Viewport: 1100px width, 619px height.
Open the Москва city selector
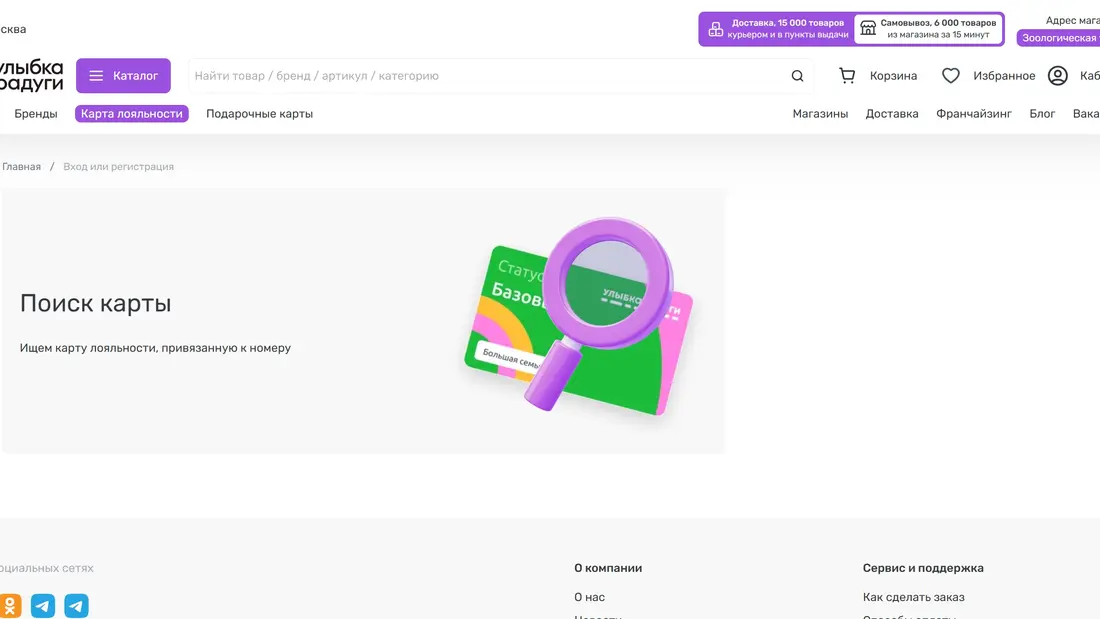click(13, 29)
